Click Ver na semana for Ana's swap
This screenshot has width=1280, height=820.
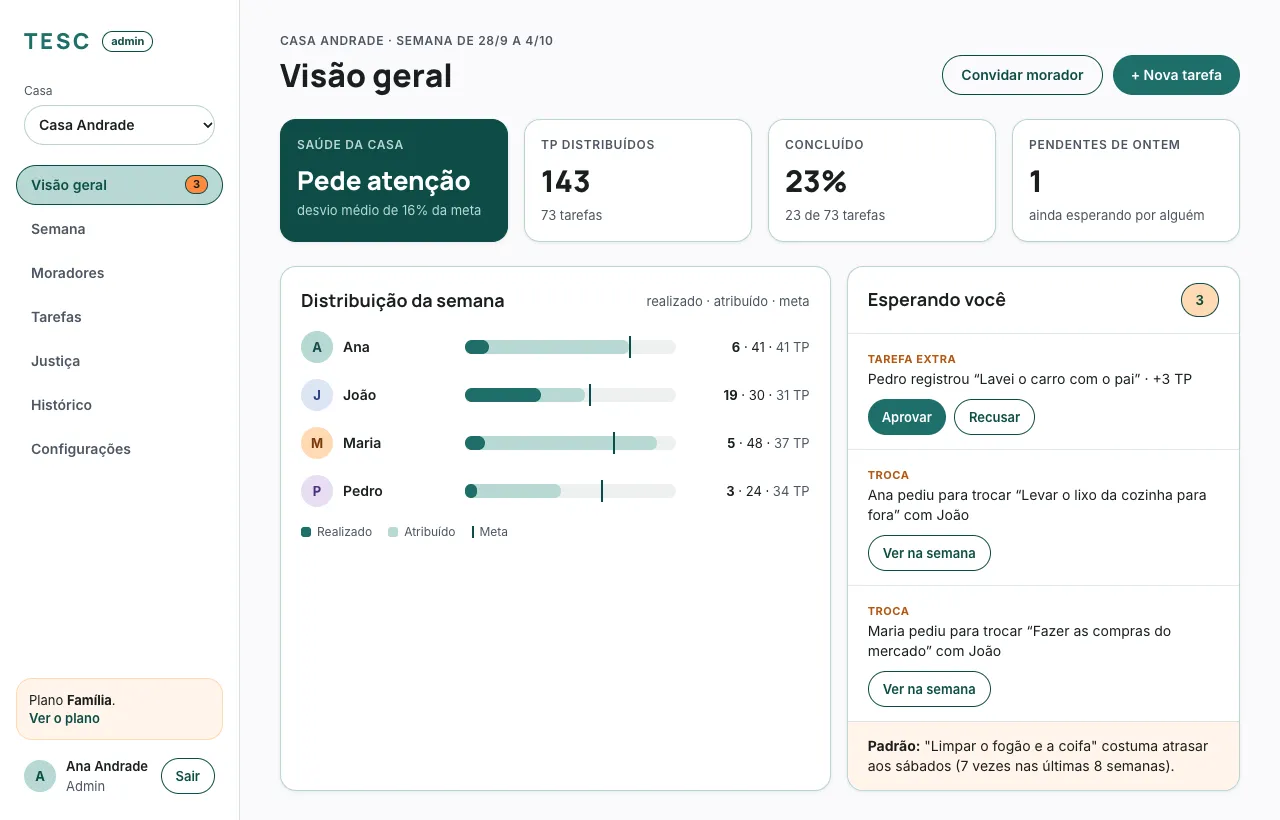pyautogui.click(x=929, y=553)
